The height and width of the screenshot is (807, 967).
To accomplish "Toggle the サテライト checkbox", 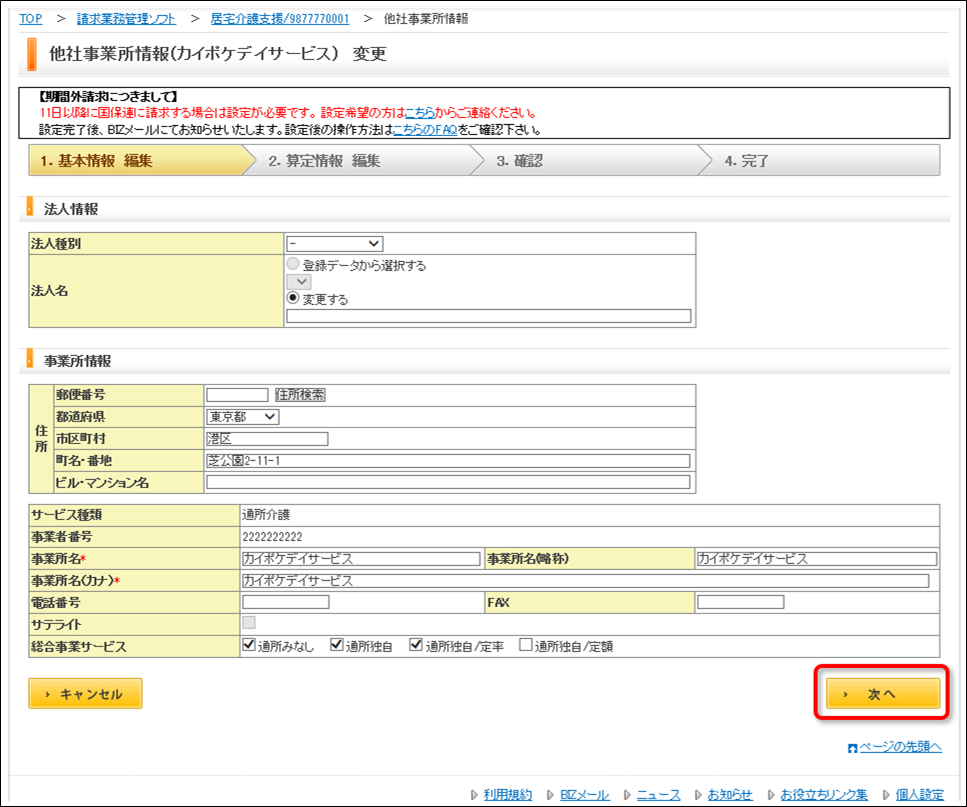I will point(249,623).
